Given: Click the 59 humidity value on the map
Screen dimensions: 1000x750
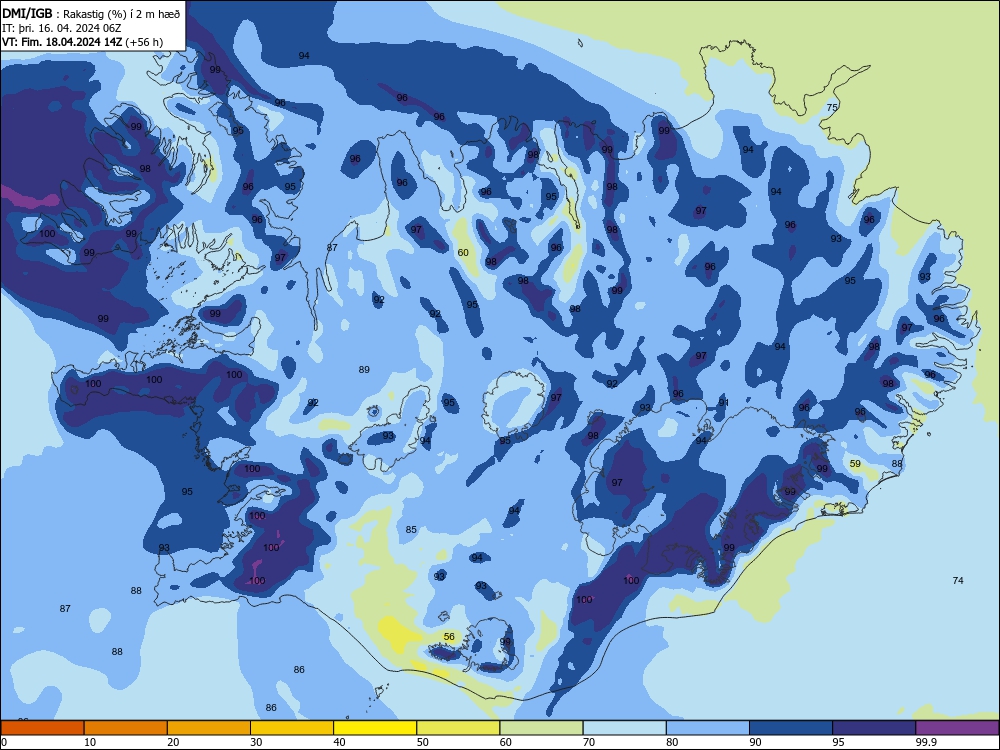Looking at the screenshot, I should point(855,464).
